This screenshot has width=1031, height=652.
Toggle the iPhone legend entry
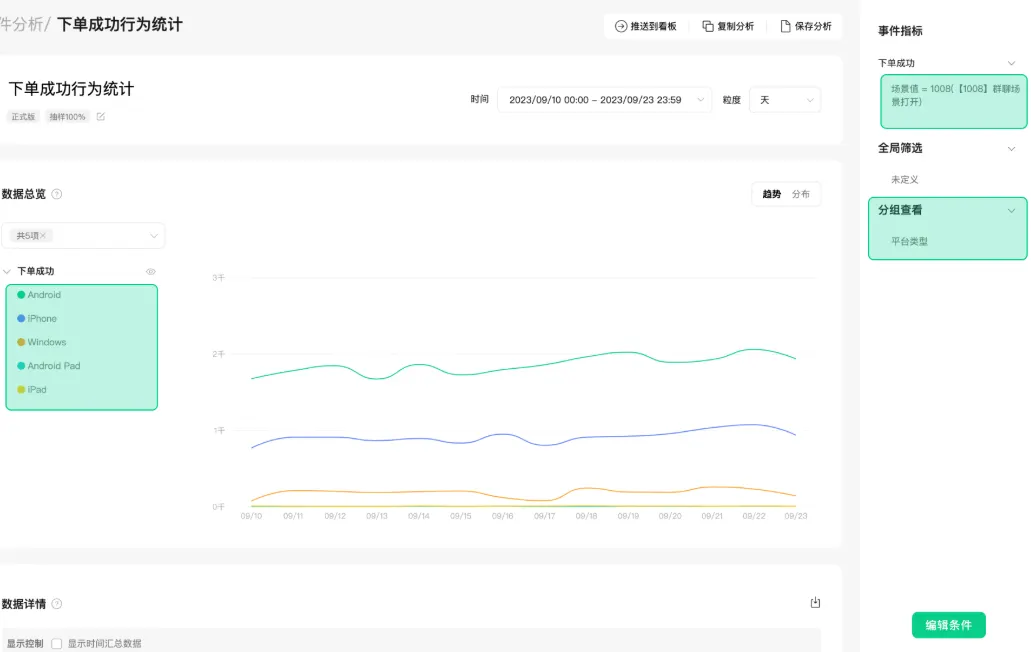click(x=37, y=318)
